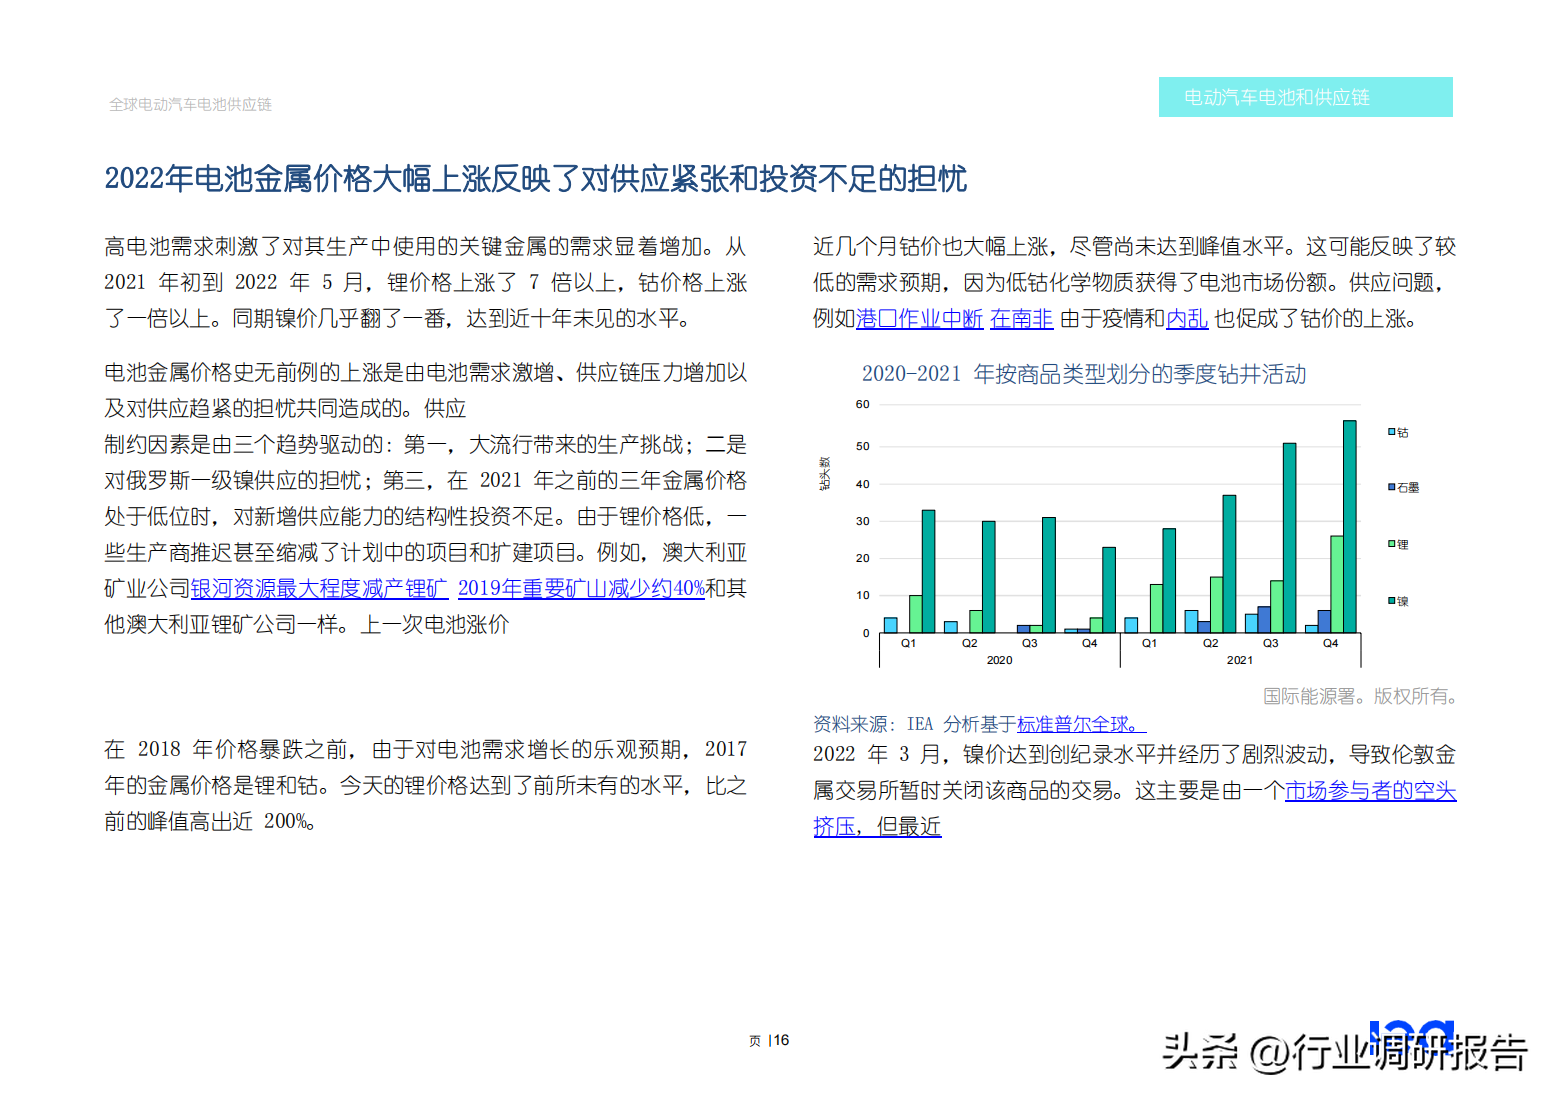This screenshot has height=1103, width=1559.
Task: Select the cyan 电动汽车电池和供应链 header banner
Action: 1305,97
